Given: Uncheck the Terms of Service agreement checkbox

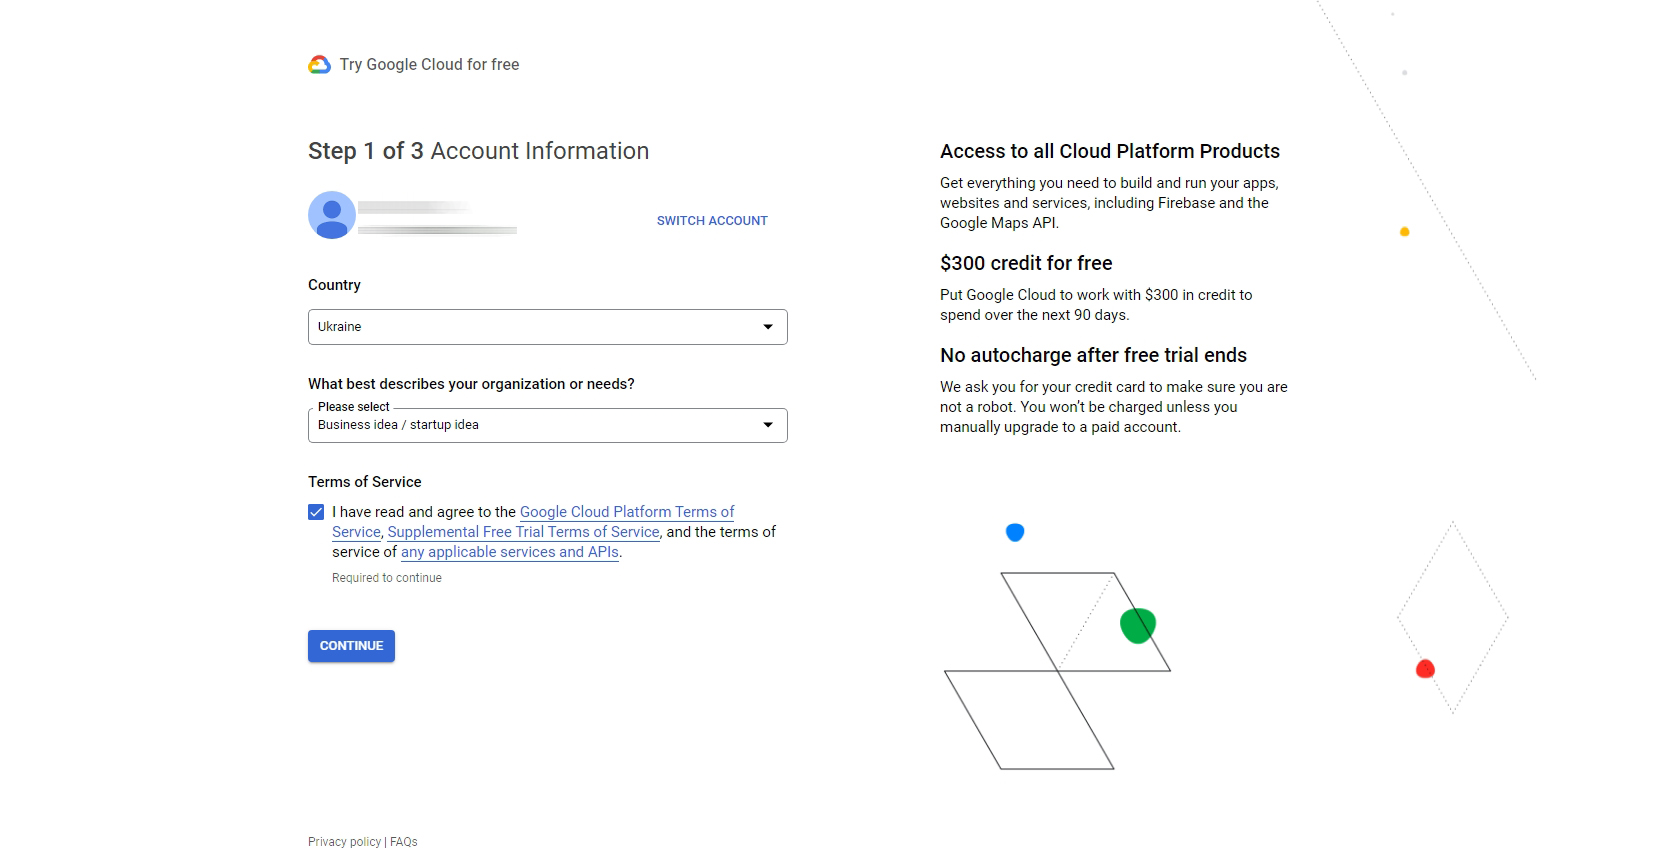Looking at the screenshot, I should [316, 512].
